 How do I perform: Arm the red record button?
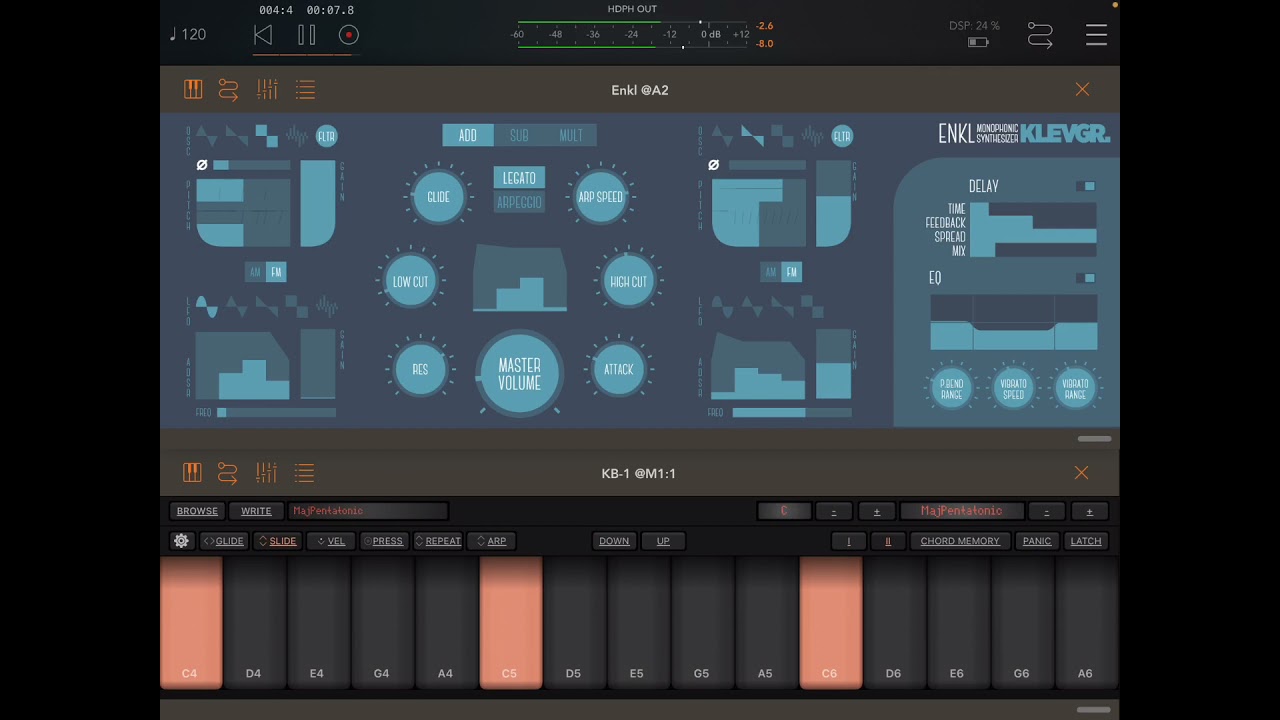pos(349,35)
